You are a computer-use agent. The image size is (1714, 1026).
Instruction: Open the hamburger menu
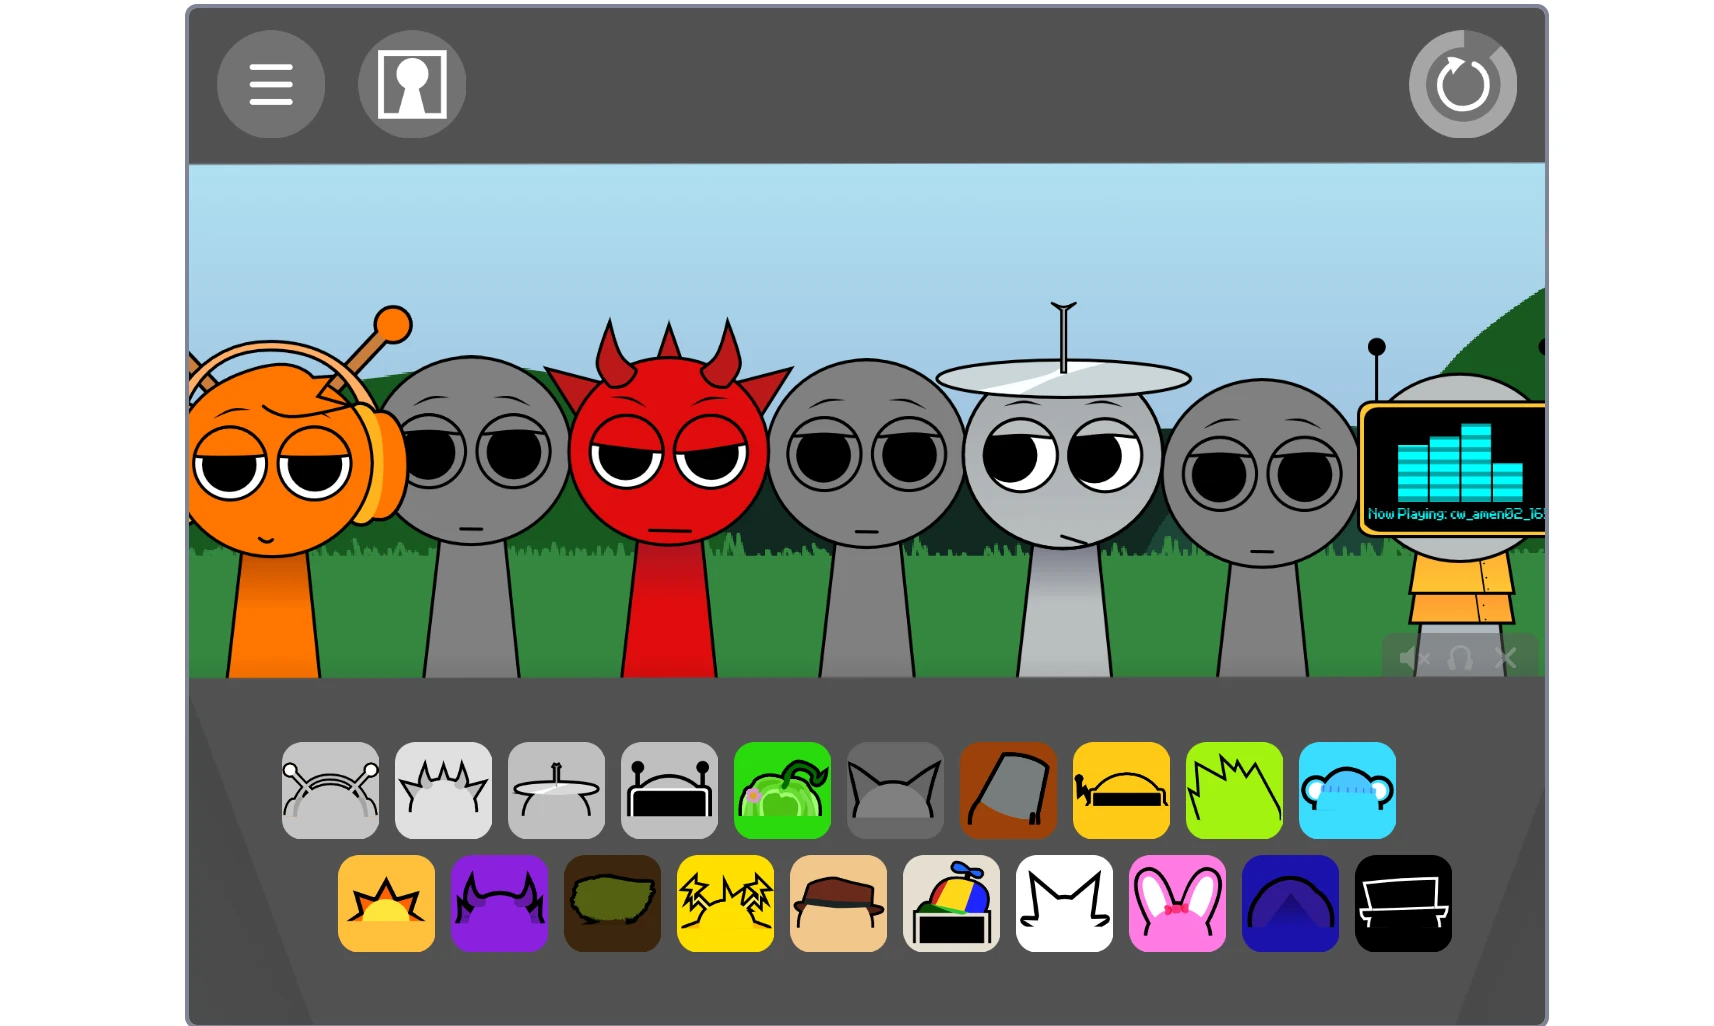[x=270, y=84]
